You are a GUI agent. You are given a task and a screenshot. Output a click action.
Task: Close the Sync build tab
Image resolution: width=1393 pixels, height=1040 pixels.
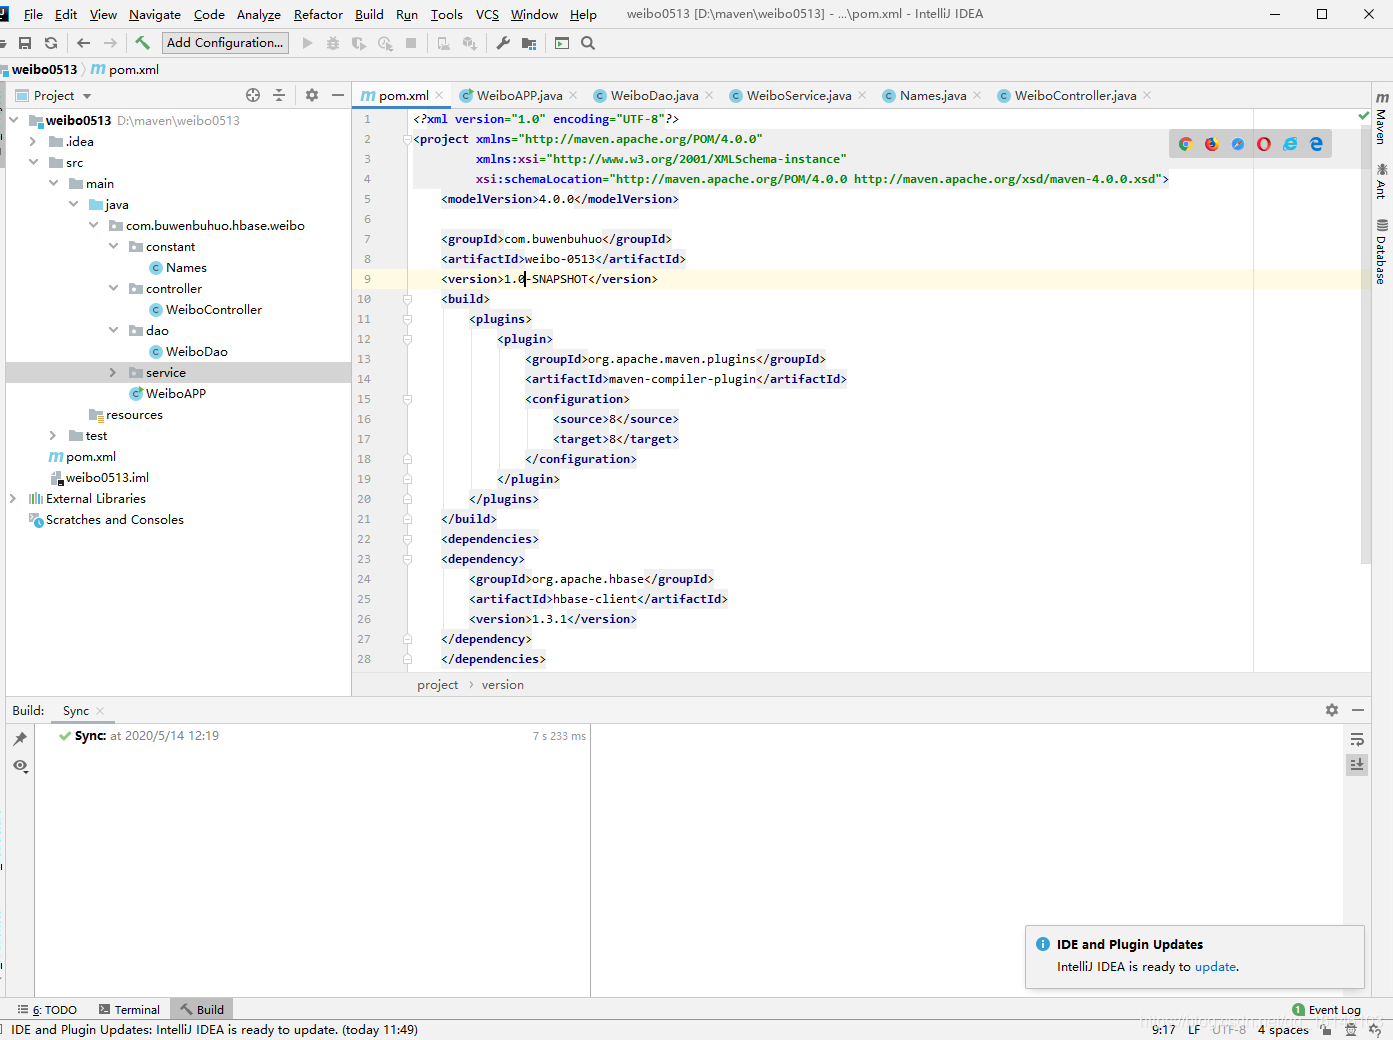click(100, 711)
